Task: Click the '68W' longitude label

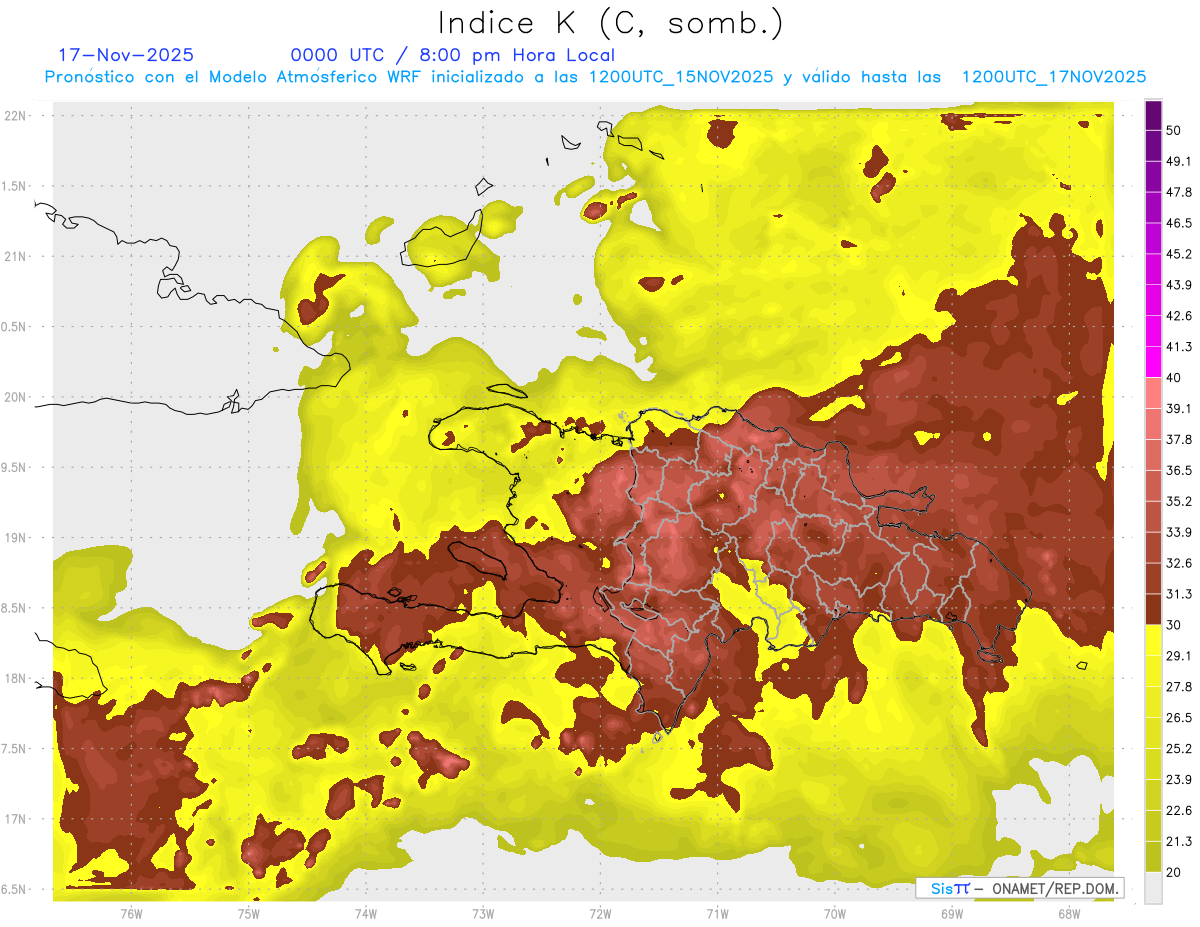Action: pos(1069,914)
